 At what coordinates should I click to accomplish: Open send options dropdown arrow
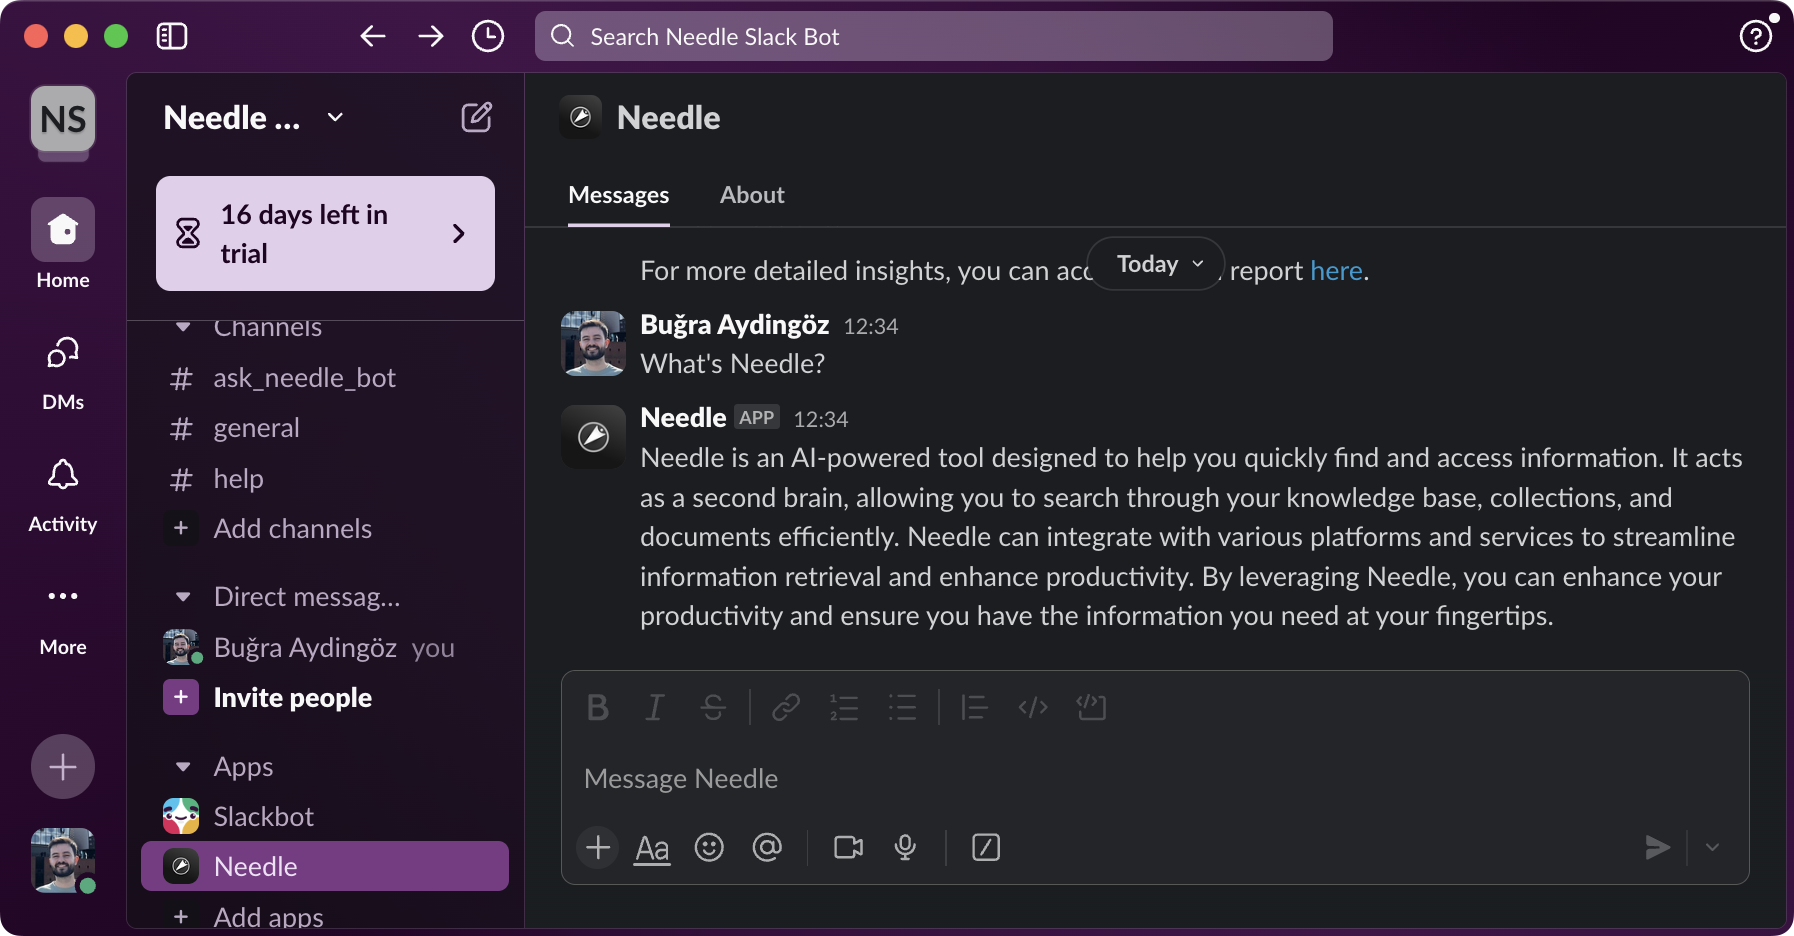click(x=1712, y=848)
